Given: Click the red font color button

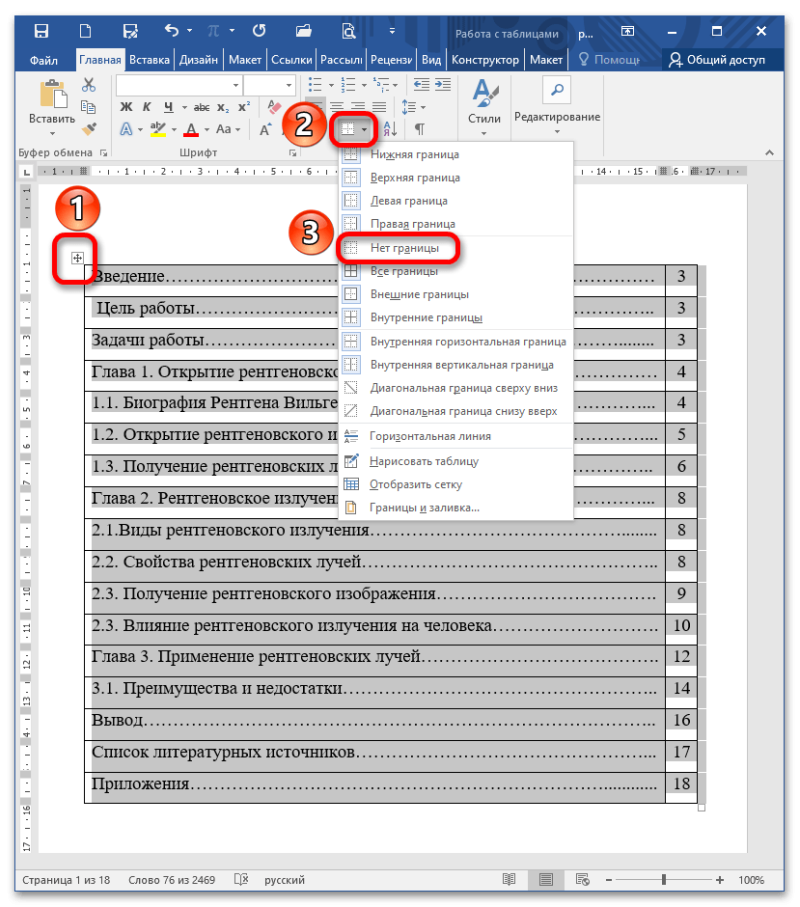Looking at the screenshot, I should tap(191, 129).
